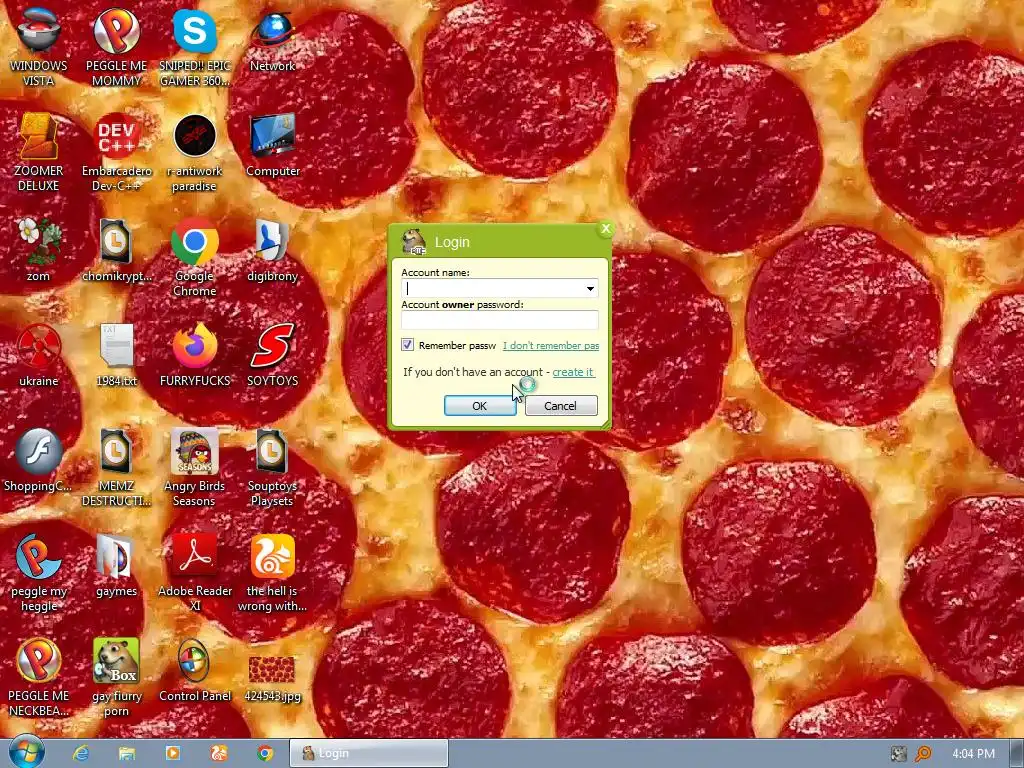This screenshot has height=768, width=1024.
Task: Click the peggle my heggle icon
Action: pyautogui.click(x=38, y=572)
